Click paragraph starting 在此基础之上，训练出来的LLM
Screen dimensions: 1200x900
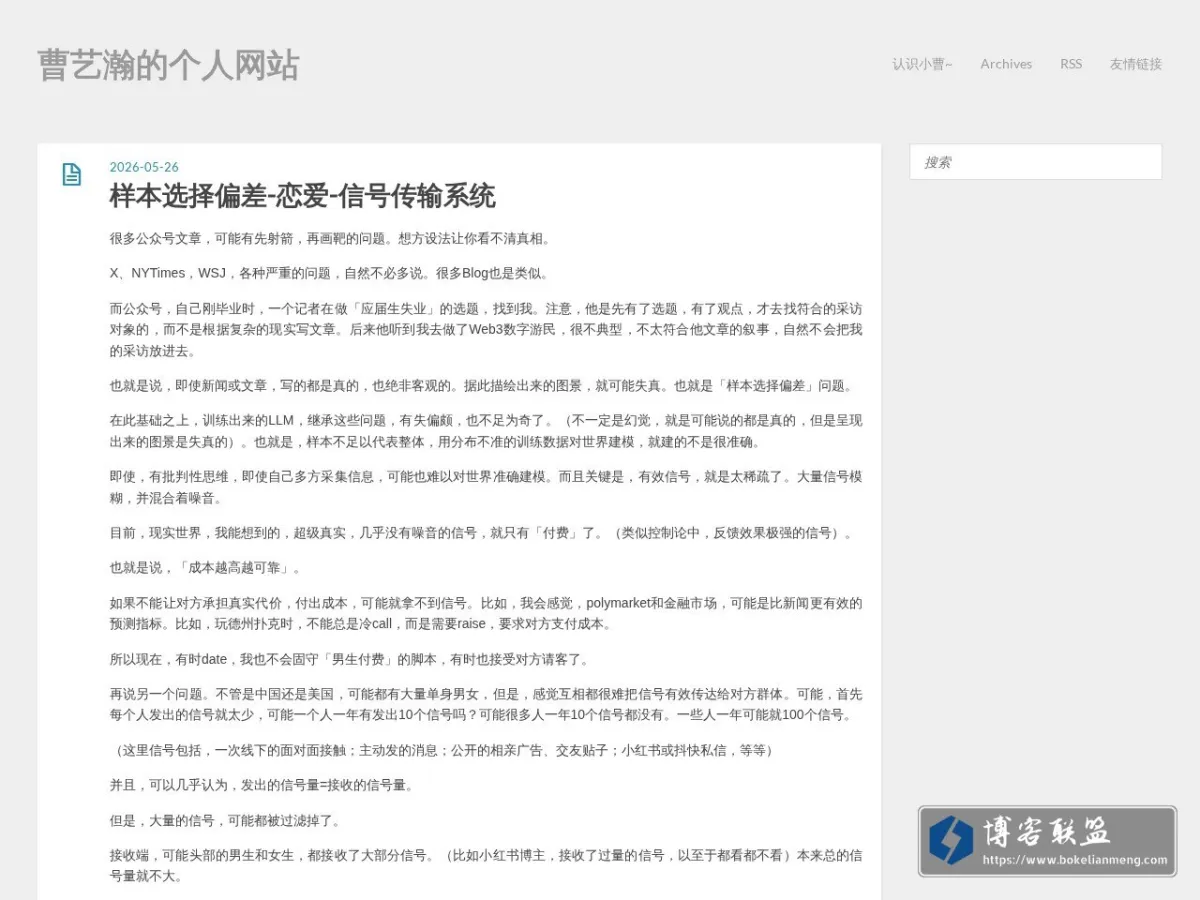pyautogui.click(x=486, y=431)
